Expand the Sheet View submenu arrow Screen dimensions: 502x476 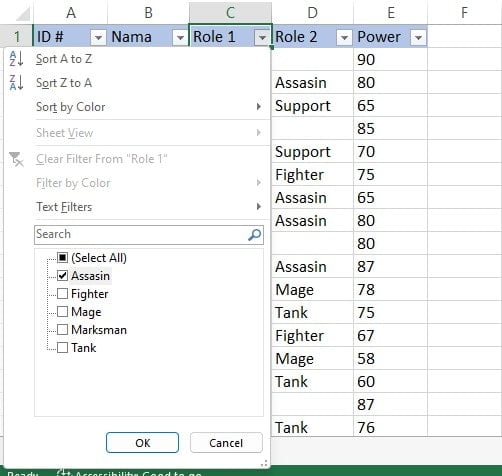pos(259,133)
